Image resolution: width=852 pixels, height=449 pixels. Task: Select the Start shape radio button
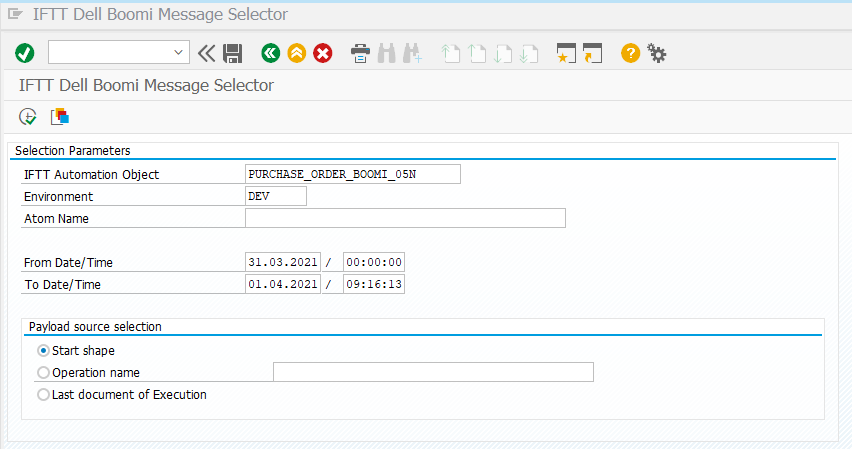[x=43, y=351]
